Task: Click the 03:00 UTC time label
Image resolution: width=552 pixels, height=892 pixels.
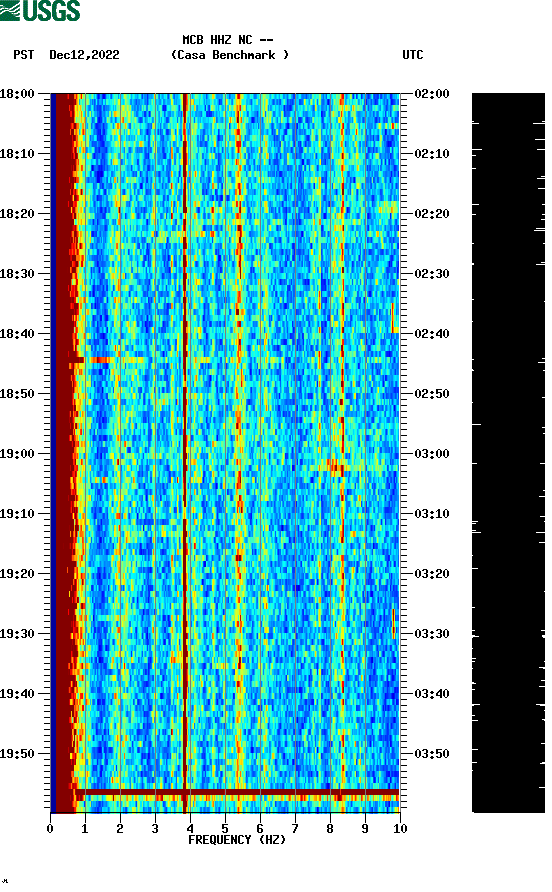Action: [432, 454]
